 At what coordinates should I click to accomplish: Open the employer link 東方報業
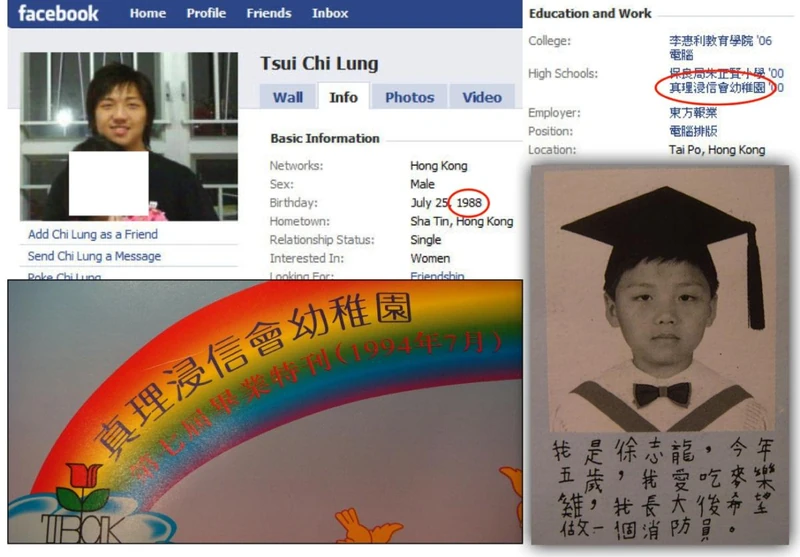point(693,113)
